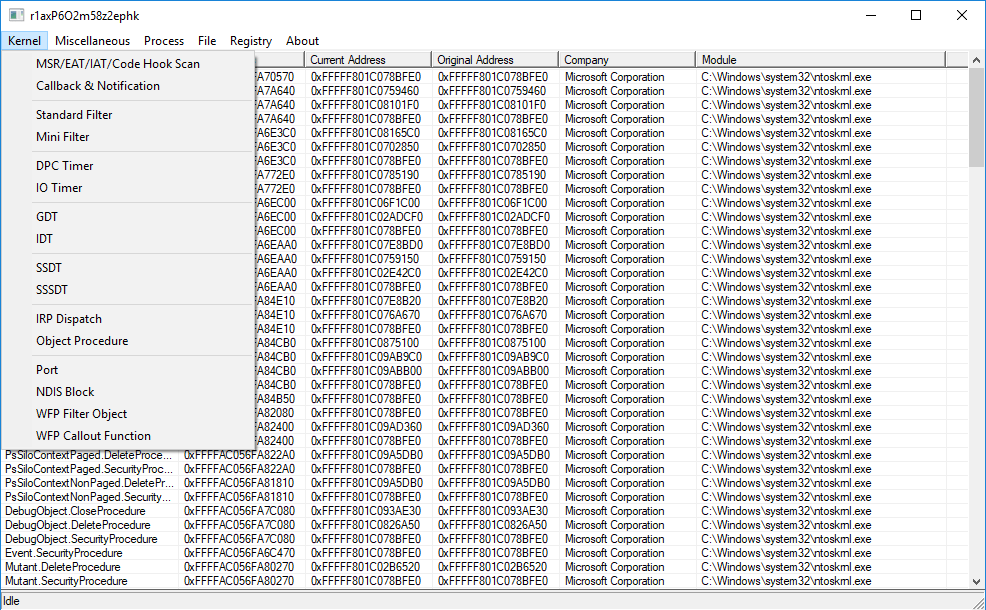Open the IDT listing
This screenshot has height=610, width=986.
click(x=46, y=239)
